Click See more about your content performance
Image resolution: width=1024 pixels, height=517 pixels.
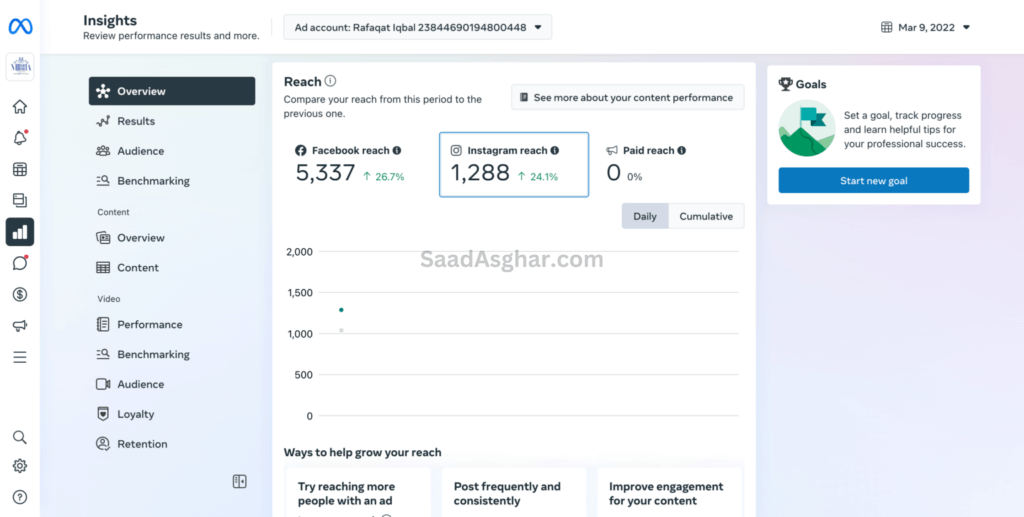click(x=627, y=97)
